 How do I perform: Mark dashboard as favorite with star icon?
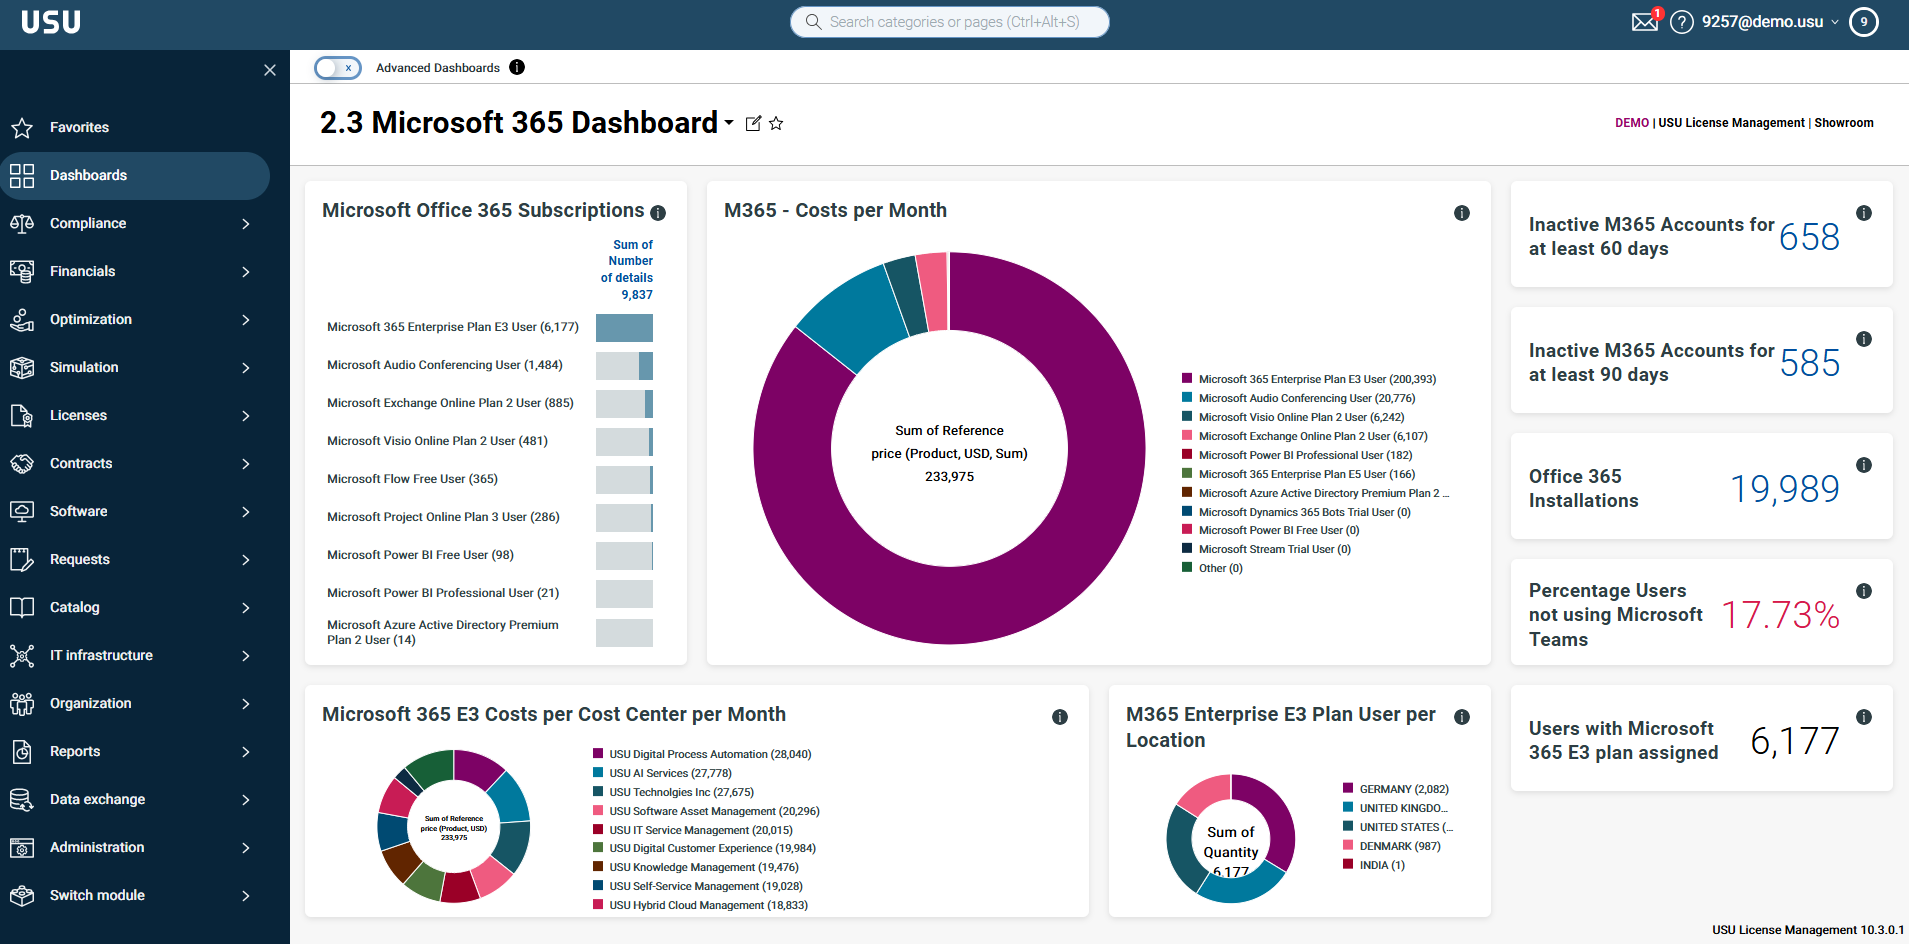pyautogui.click(x=776, y=123)
